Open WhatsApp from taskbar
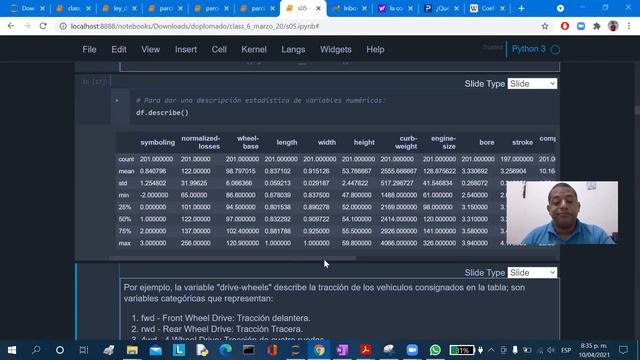640x360 pixels. tap(435, 350)
